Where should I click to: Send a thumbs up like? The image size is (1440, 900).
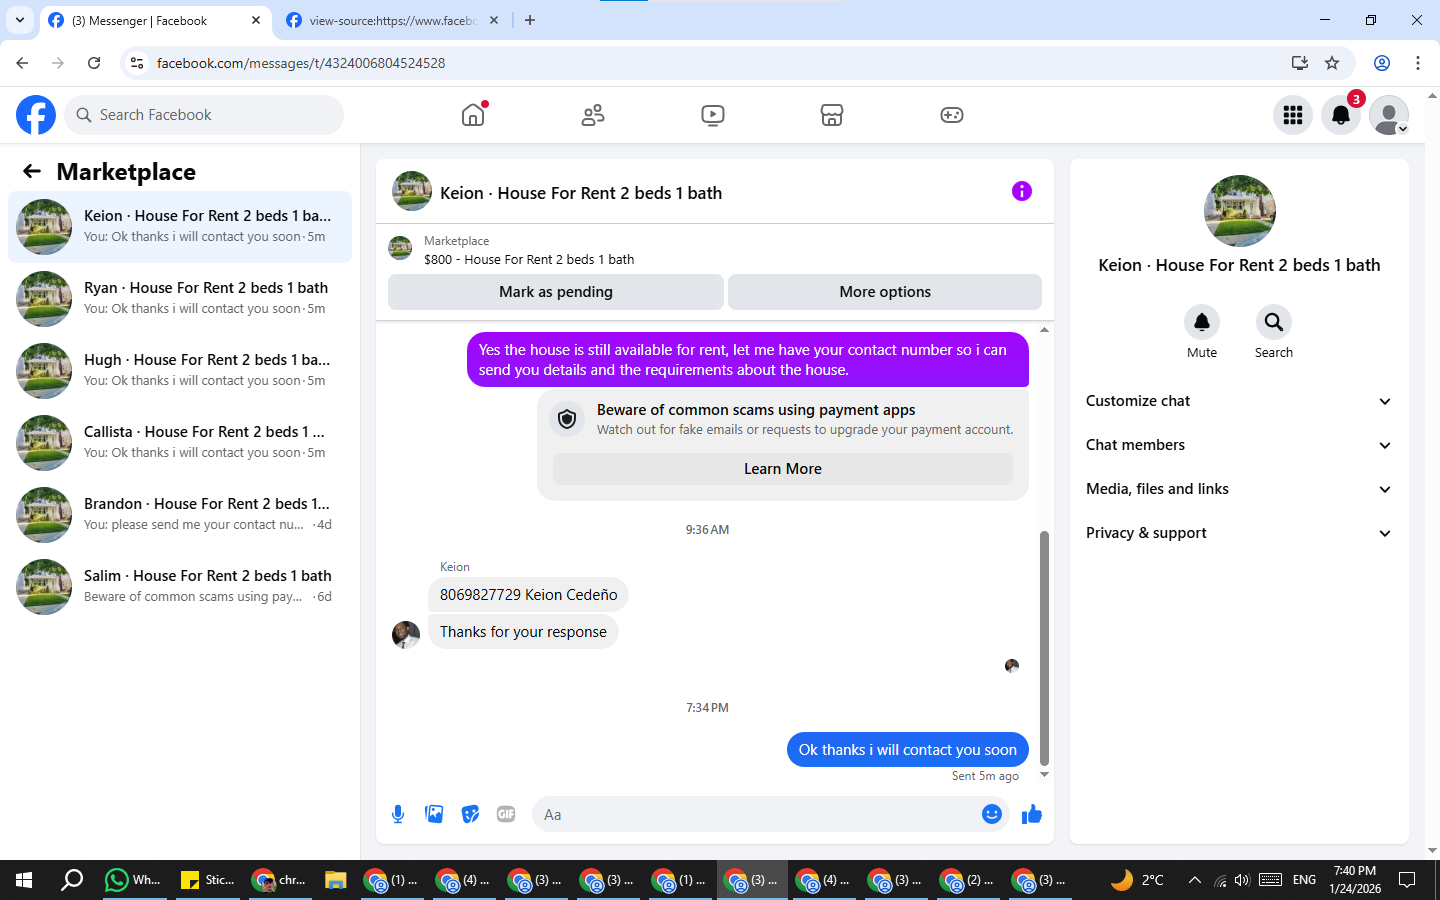pos(1032,814)
